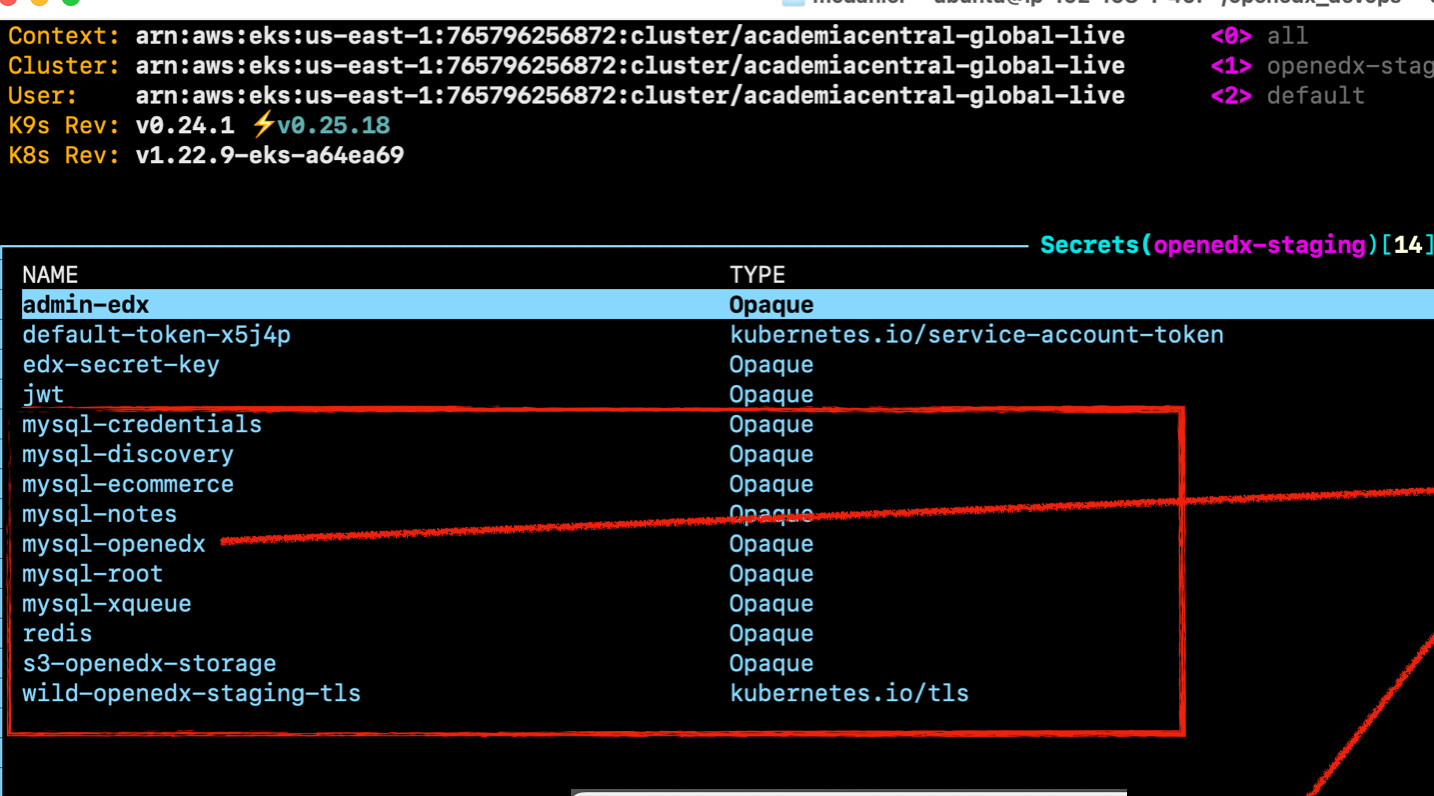This screenshot has height=796, width=1434.
Task: Click the Opaque type in redis row
Action: 771,634
